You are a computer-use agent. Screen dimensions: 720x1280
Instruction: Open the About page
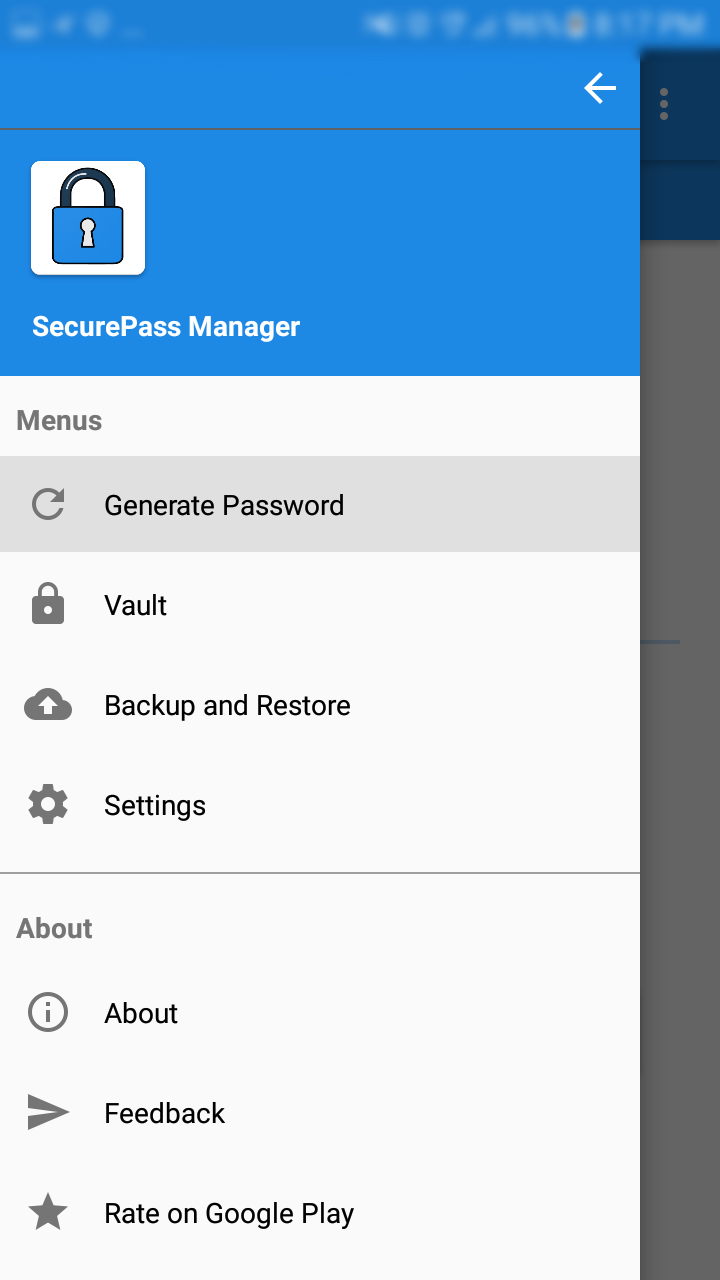(x=141, y=1013)
